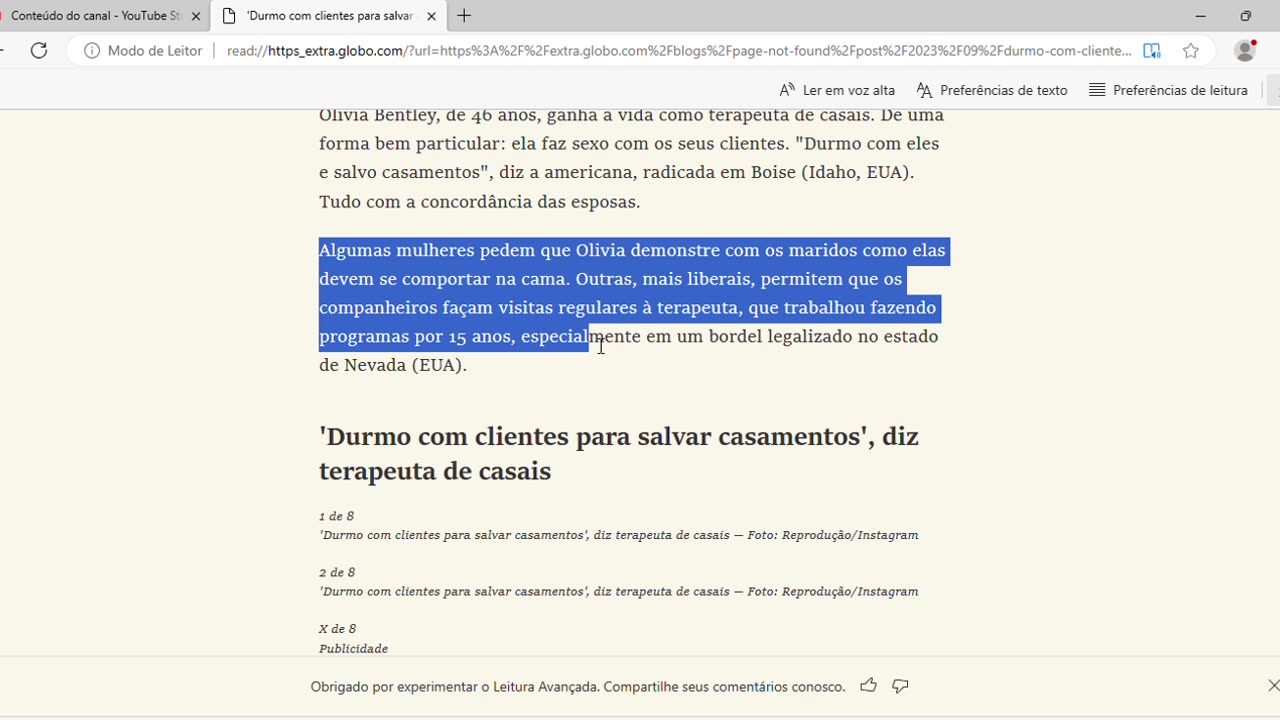Click the Modo de Leitor info icon
Screen dimensions: 1280x720
92,50
